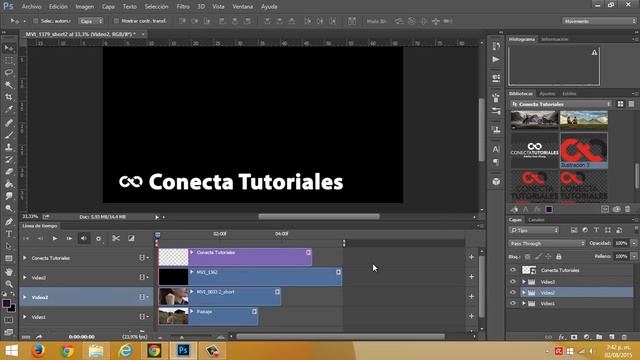The width and height of the screenshot is (640, 360).
Task: Select Ilustración 3 library thumbnail
Action: click(584, 150)
